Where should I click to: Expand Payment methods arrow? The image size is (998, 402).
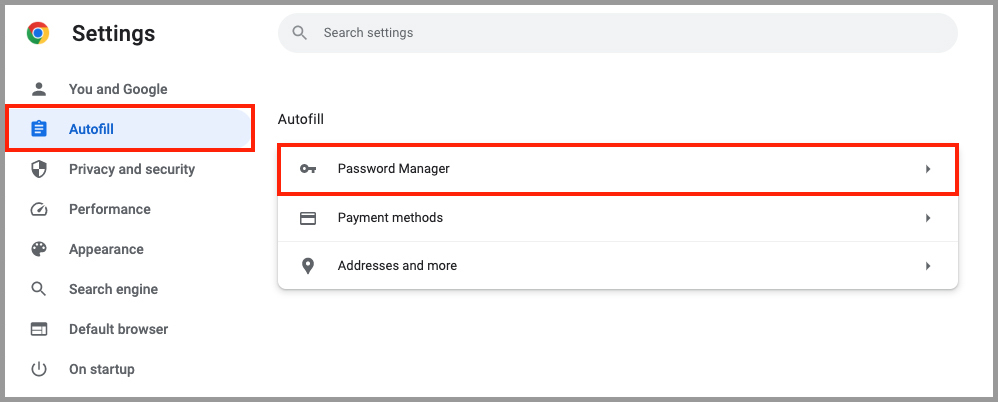click(928, 218)
